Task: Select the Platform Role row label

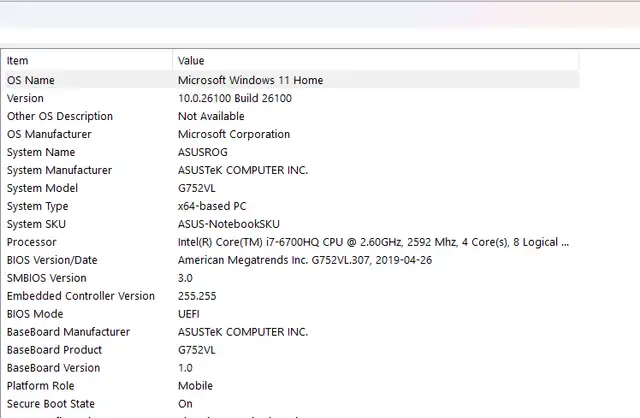Action: click(x=41, y=386)
